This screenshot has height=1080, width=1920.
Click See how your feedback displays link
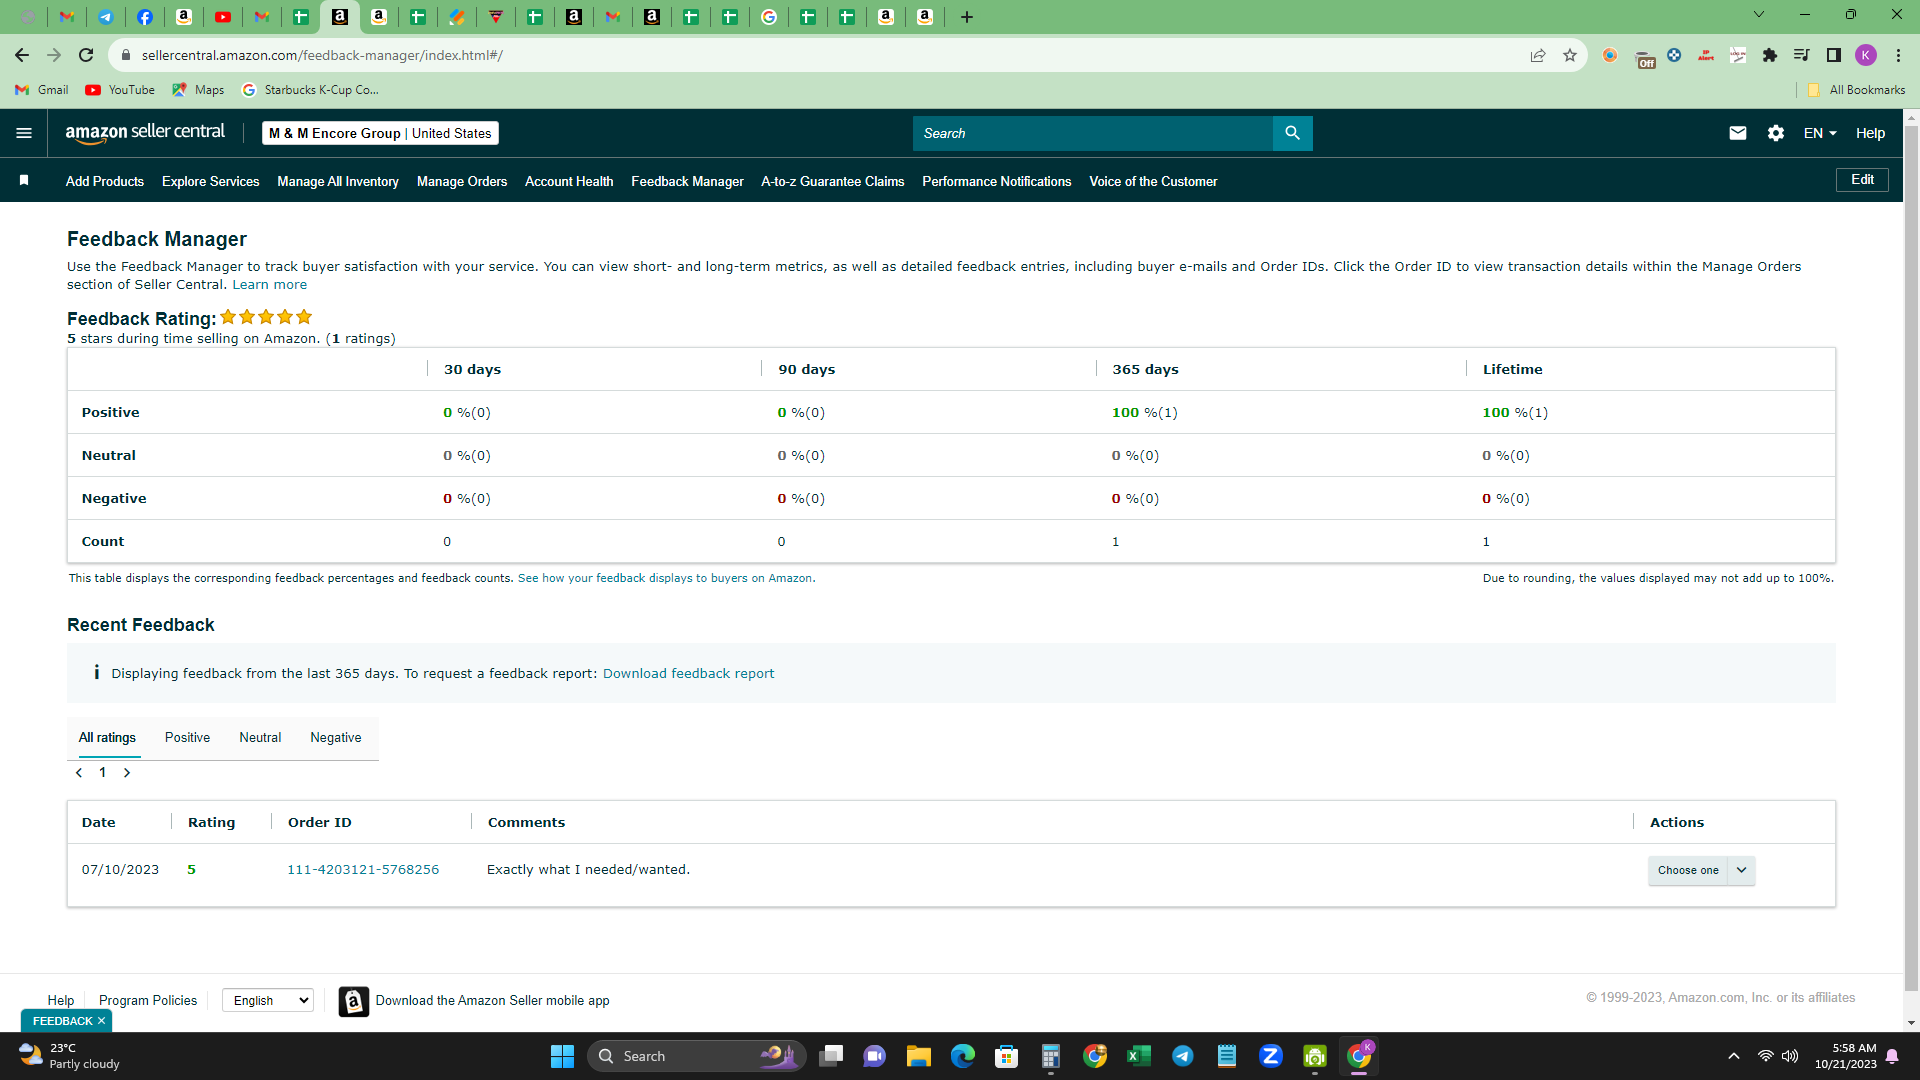coord(665,579)
